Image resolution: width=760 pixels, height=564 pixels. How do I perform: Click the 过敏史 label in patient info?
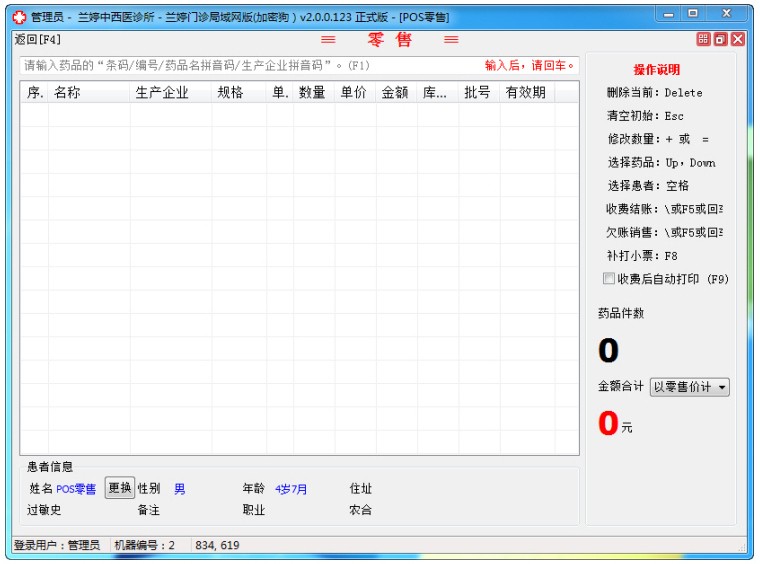[44, 510]
